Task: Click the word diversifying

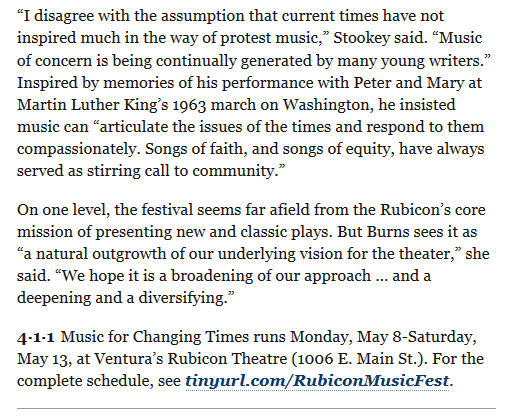Action: (183, 298)
